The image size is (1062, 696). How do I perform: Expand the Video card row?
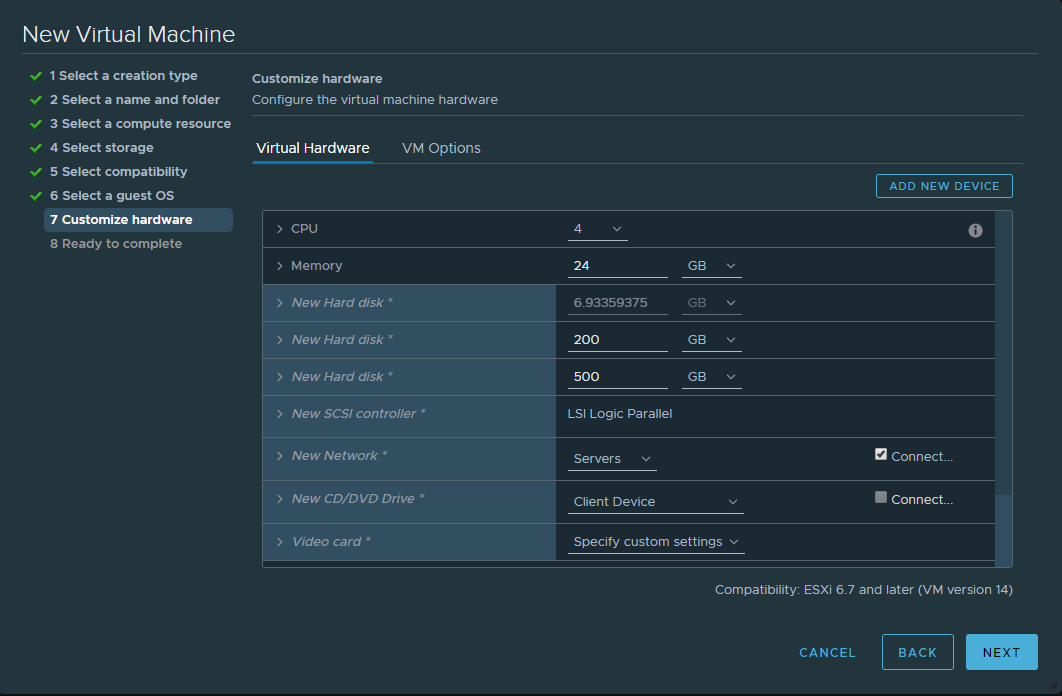click(x=280, y=542)
